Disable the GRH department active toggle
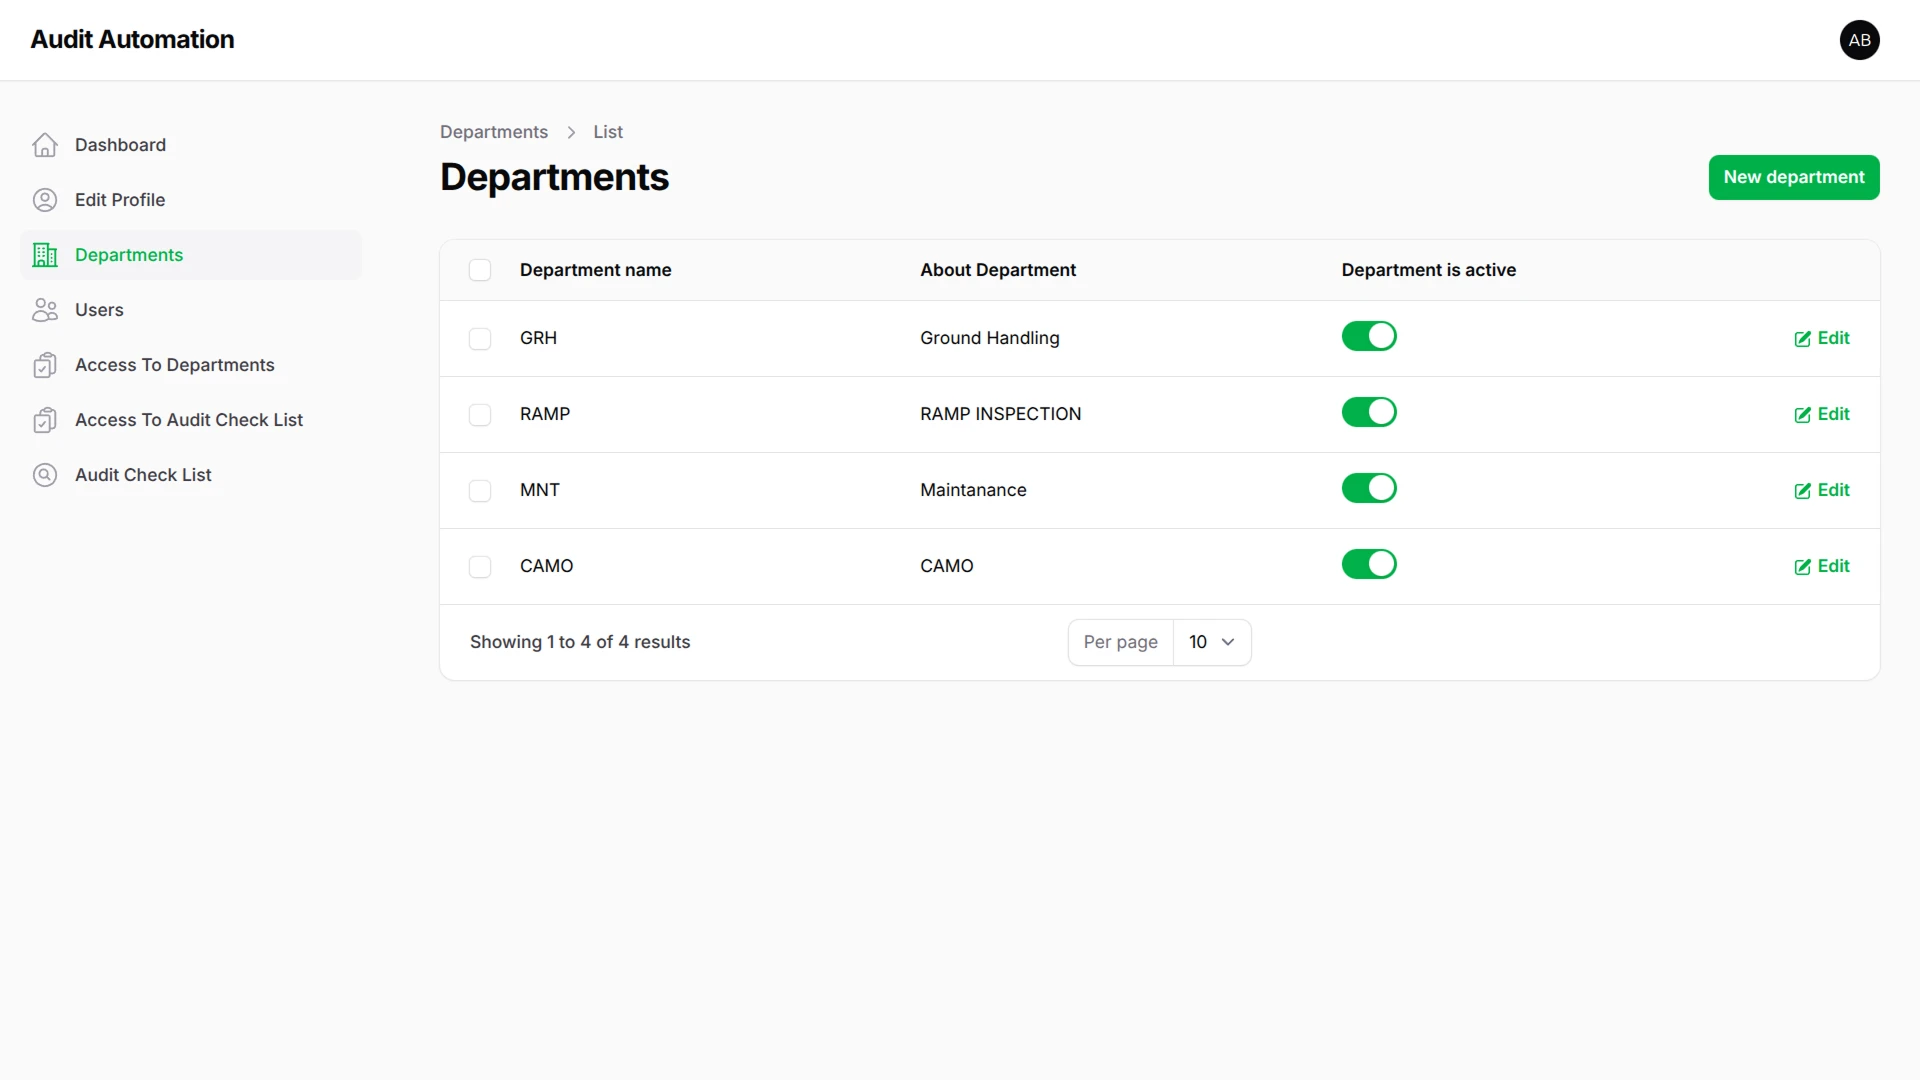Image resolution: width=1920 pixels, height=1080 pixels. [x=1368, y=336]
